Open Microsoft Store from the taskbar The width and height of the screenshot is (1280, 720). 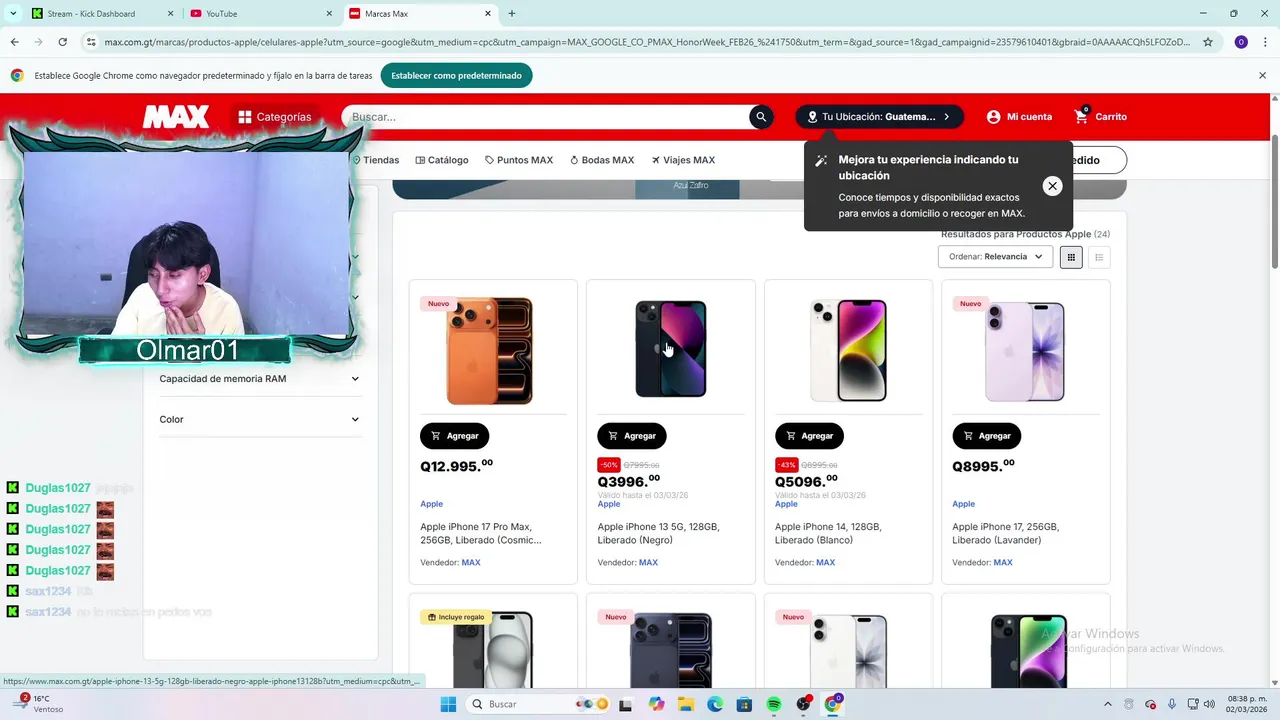pyautogui.click(x=744, y=704)
